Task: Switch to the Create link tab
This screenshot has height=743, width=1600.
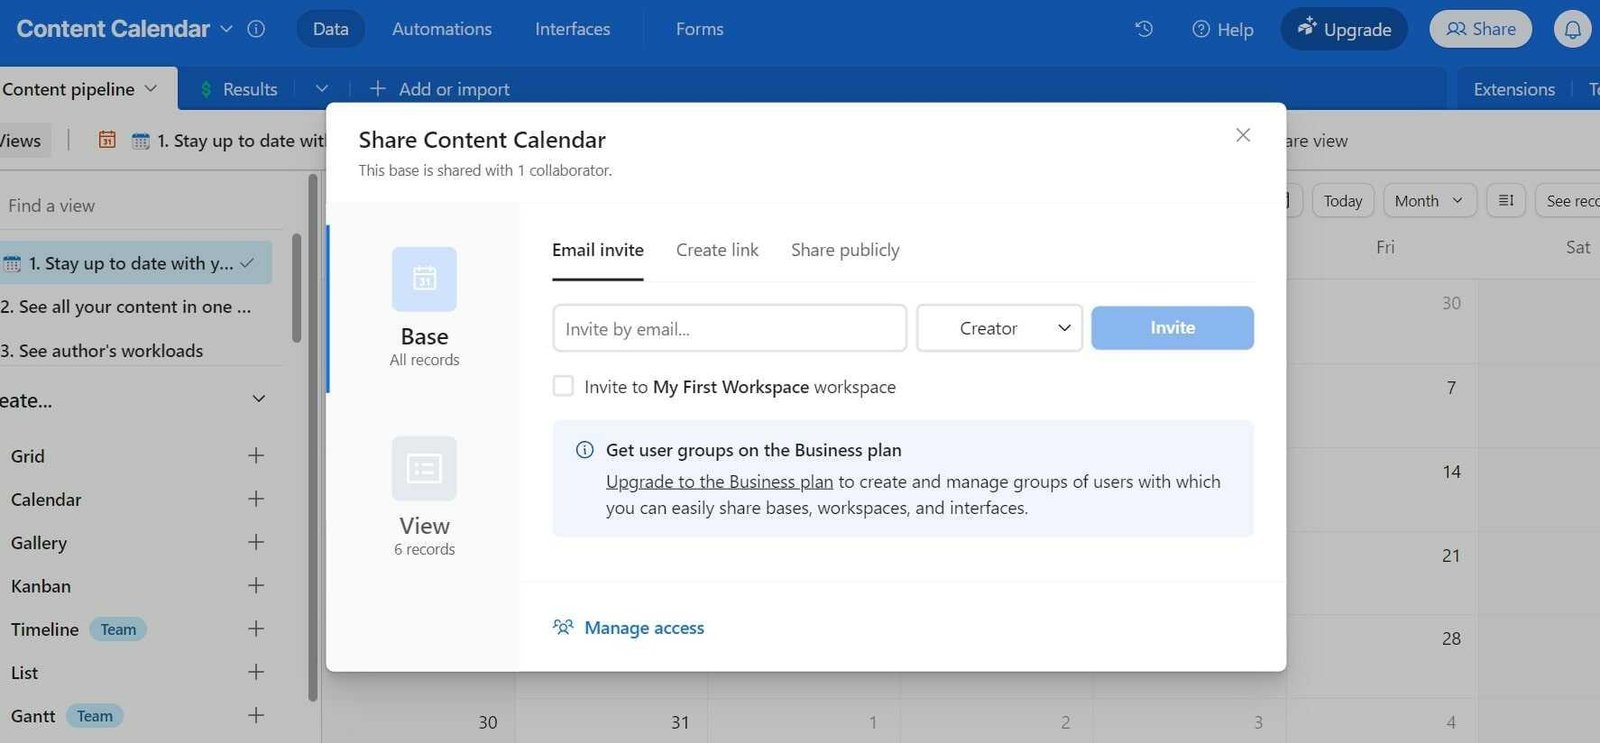Action: coord(717,250)
